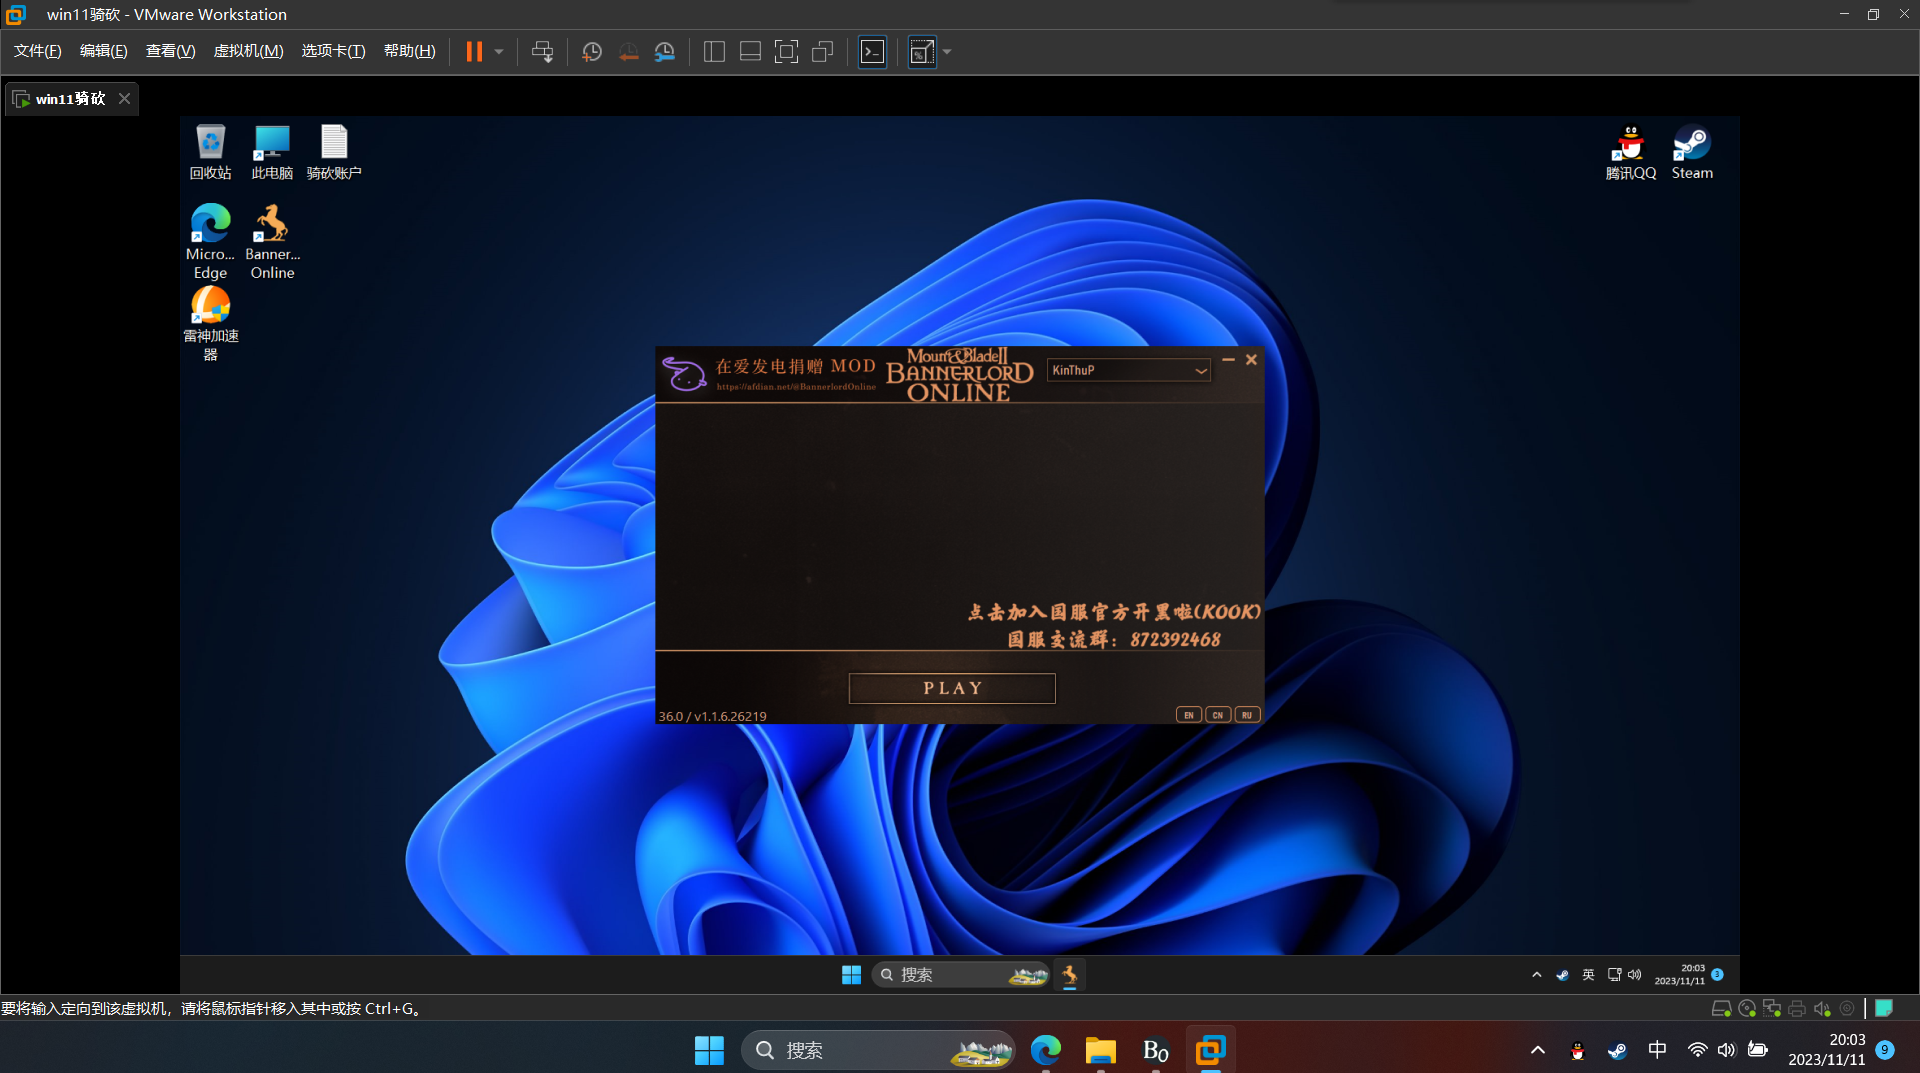Open the guest Windows Start menu
The image size is (1920, 1073).
pyautogui.click(x=851, y=975)
